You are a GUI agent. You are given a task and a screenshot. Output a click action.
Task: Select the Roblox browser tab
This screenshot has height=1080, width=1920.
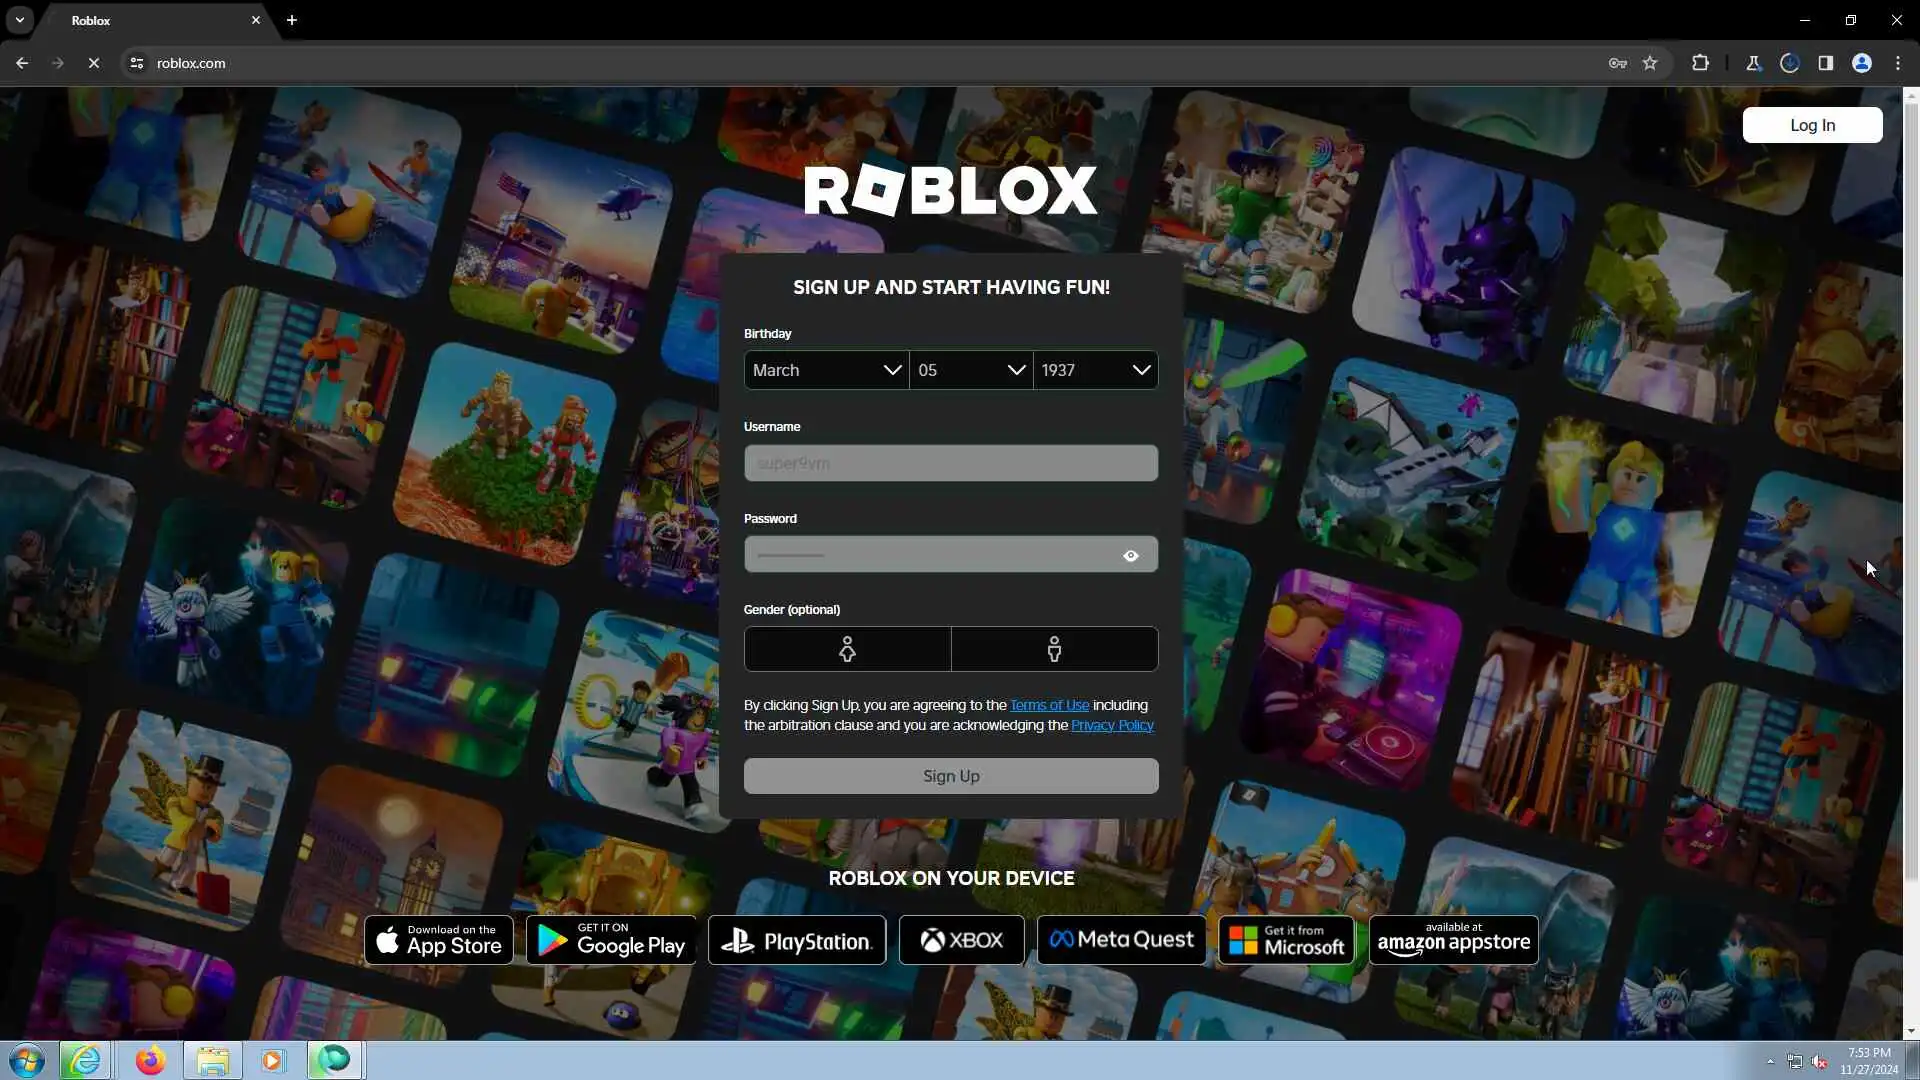[150, 20]
